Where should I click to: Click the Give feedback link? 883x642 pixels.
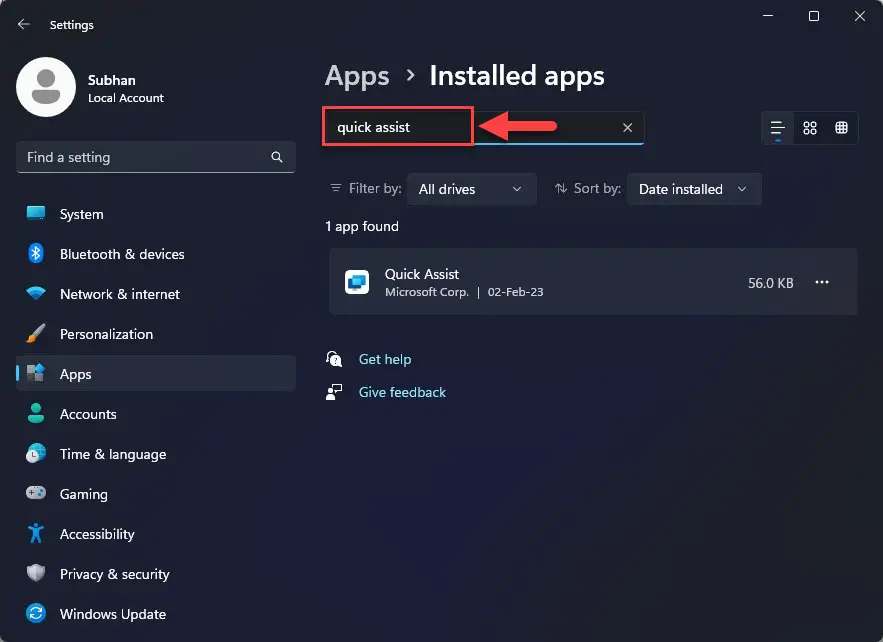(402, 392)
